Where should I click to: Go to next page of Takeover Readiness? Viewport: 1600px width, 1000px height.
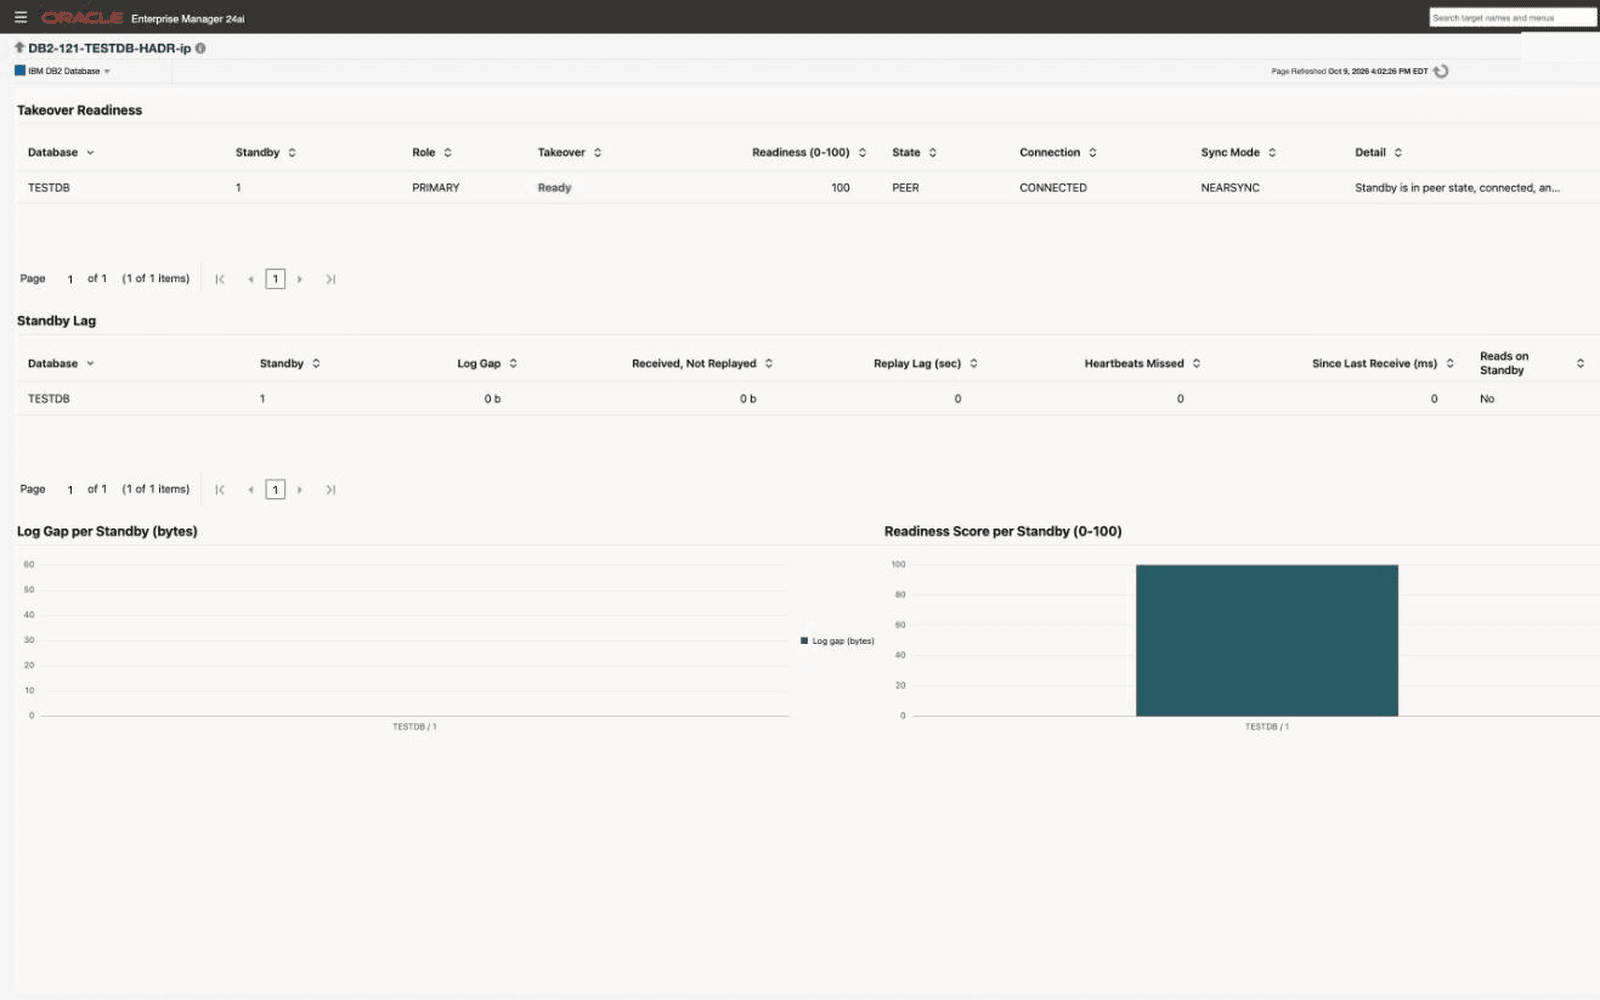click(x=299, y=279)
